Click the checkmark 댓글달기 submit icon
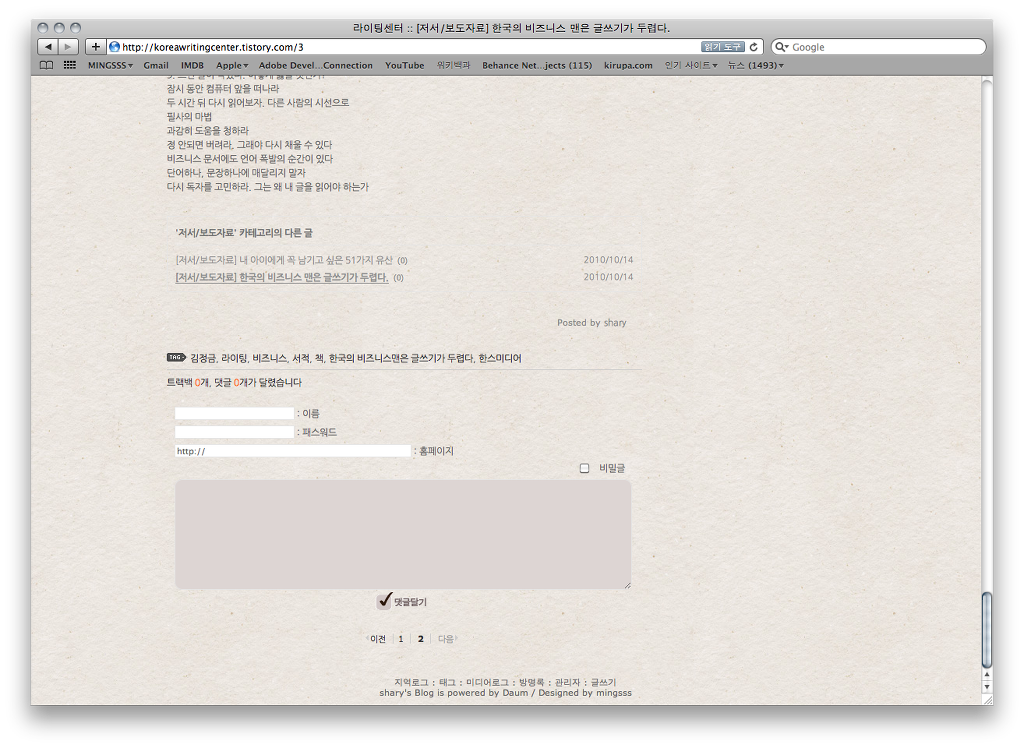This screenshot has height=748, width=1024. [385, 601]
